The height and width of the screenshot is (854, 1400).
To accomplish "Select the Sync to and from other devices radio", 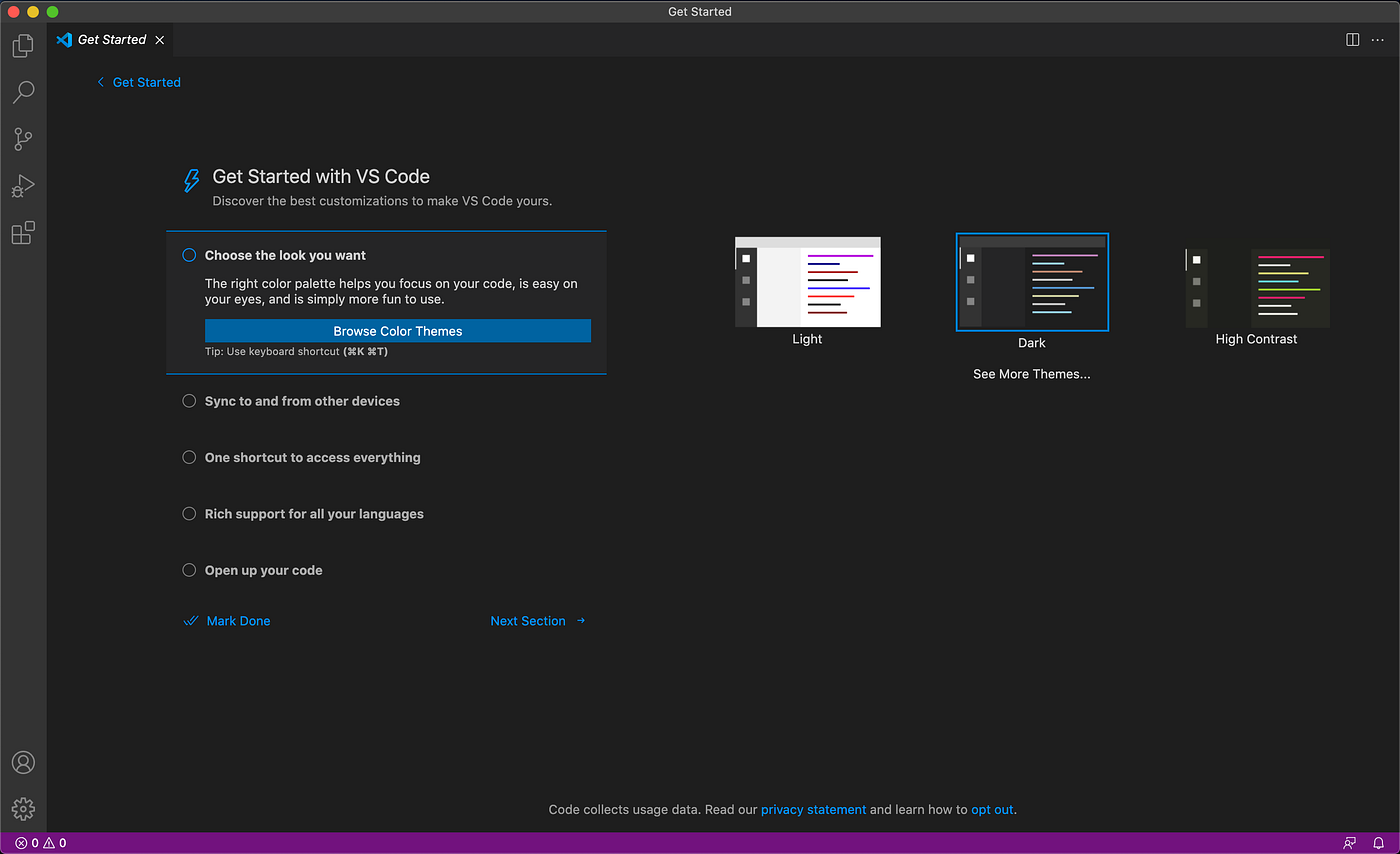I will click(x=189, y=400).
